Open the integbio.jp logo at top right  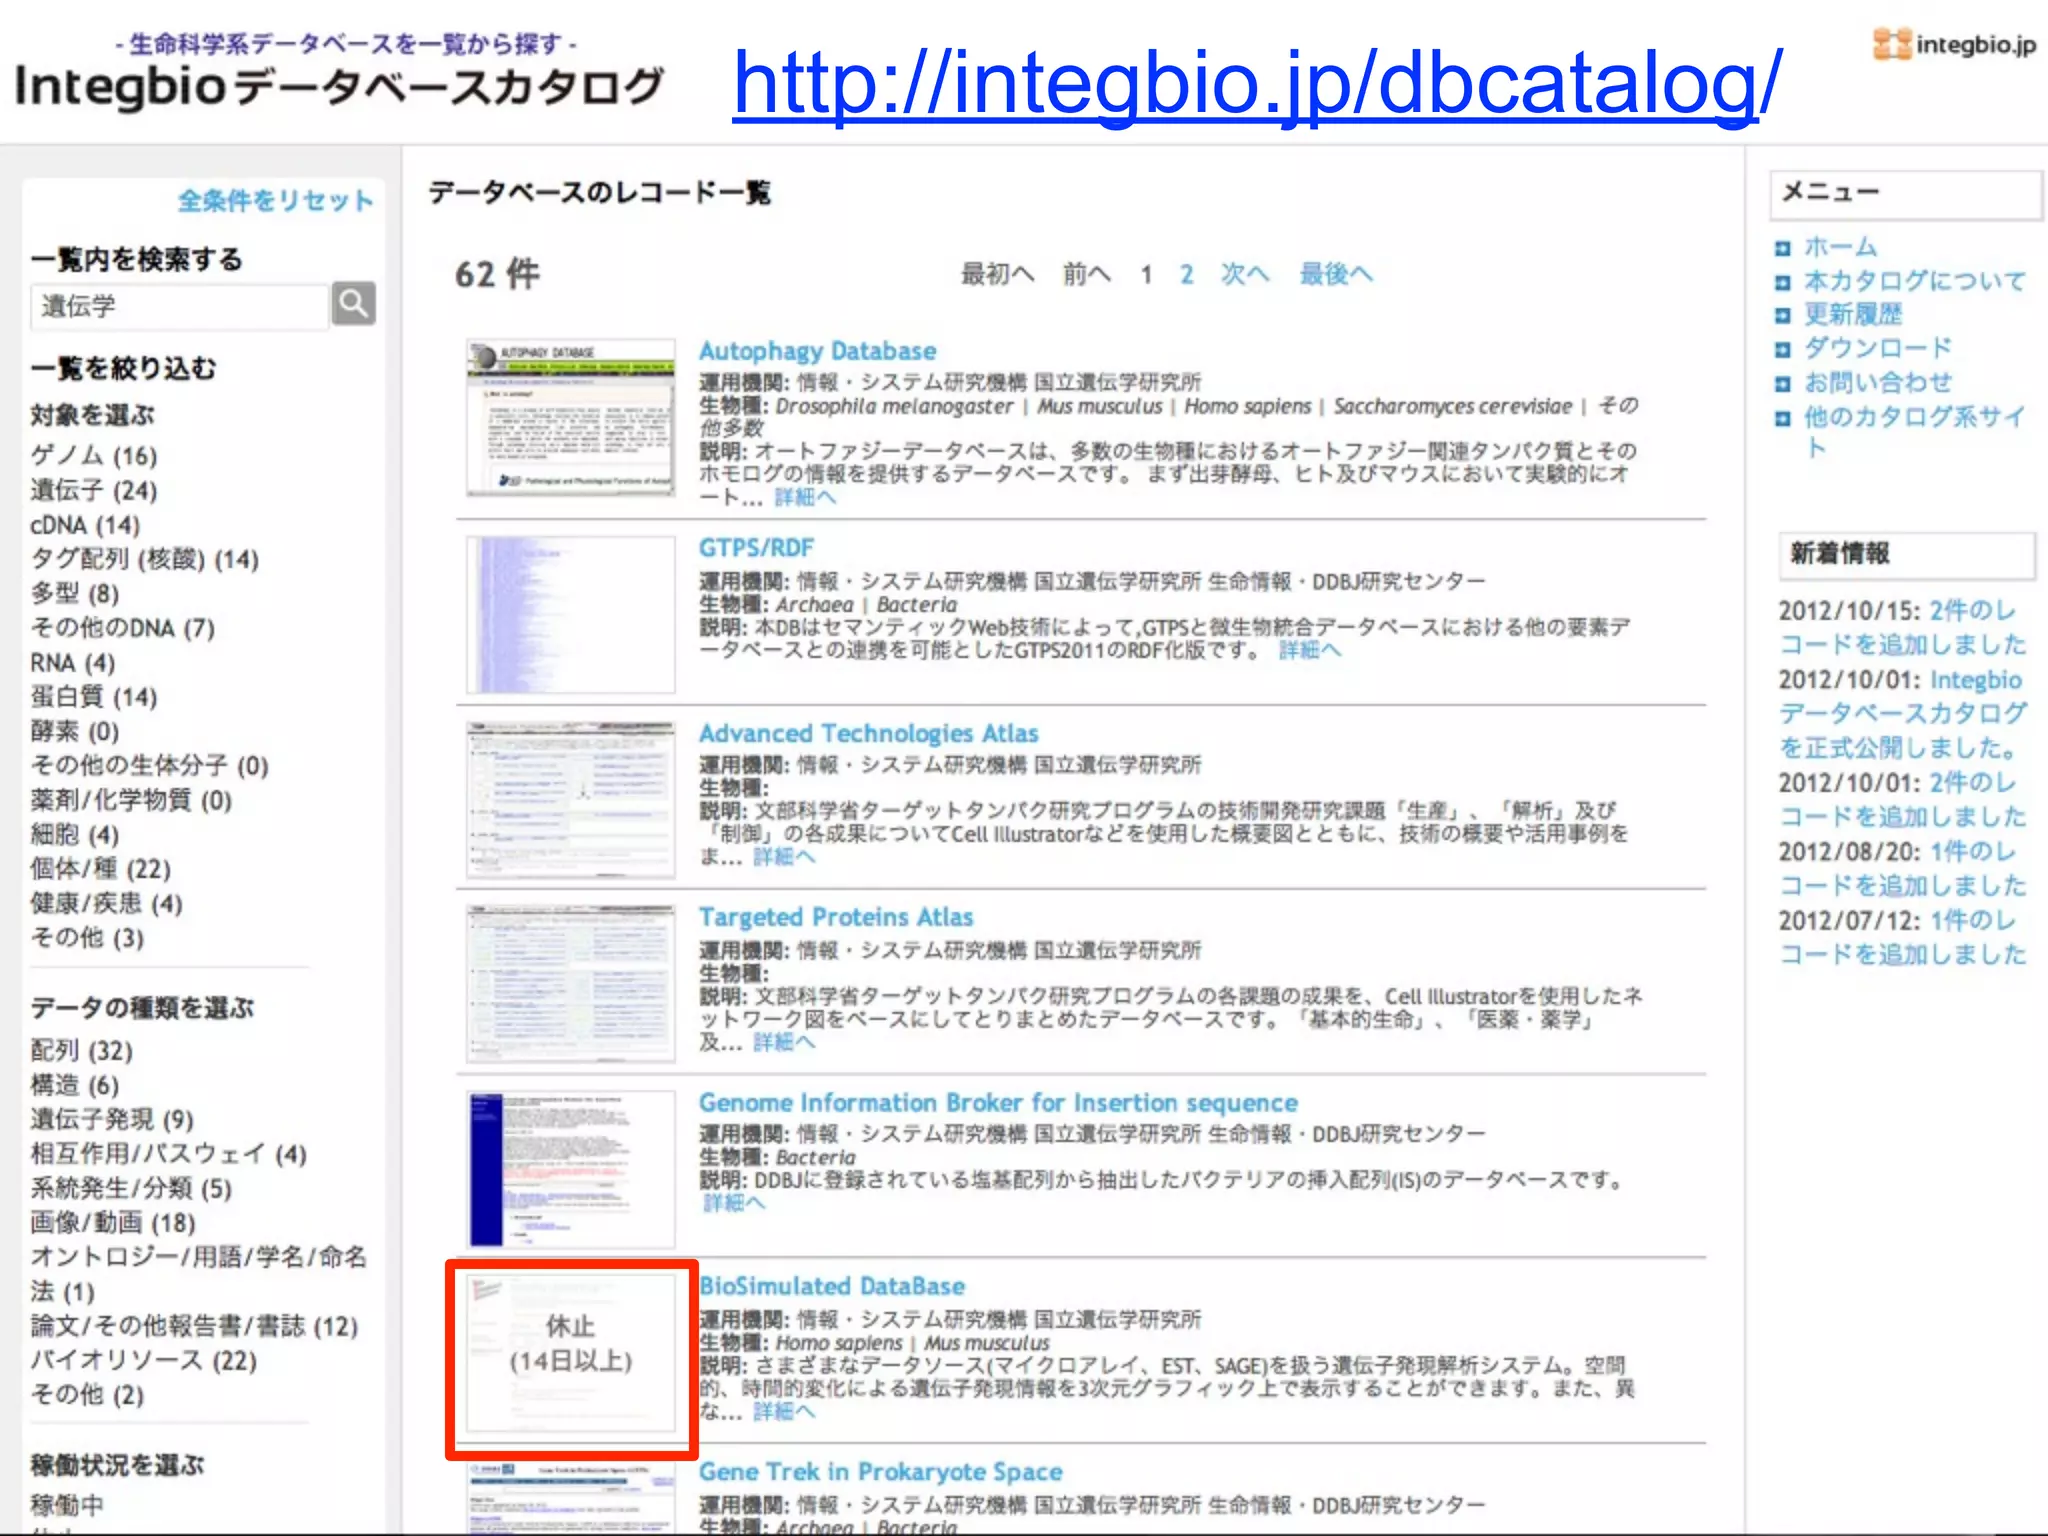1954,44
